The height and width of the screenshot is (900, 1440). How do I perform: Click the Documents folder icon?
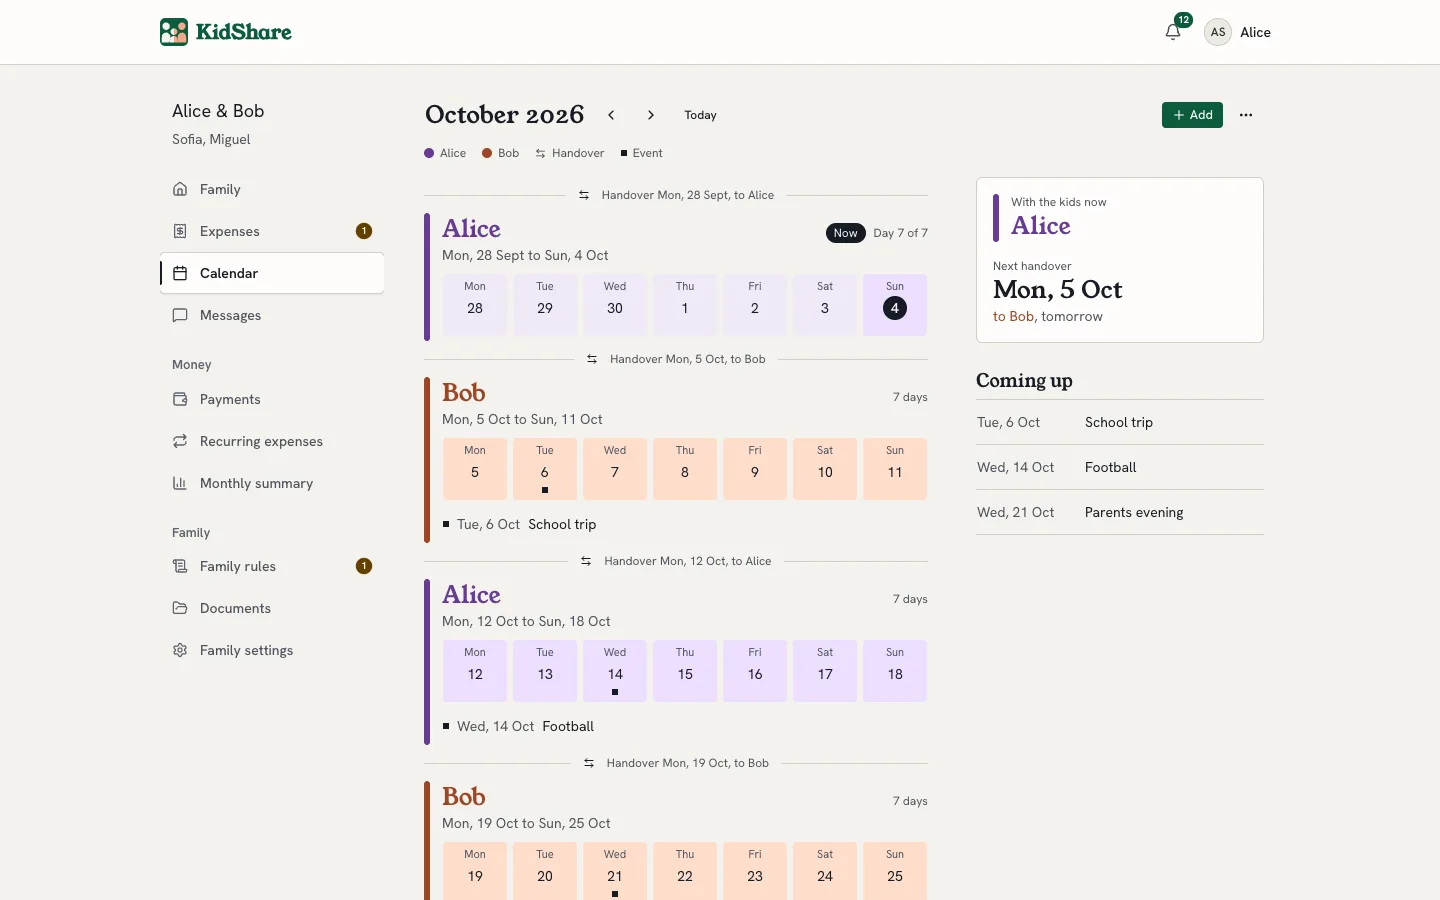click(x=180, y=608)
